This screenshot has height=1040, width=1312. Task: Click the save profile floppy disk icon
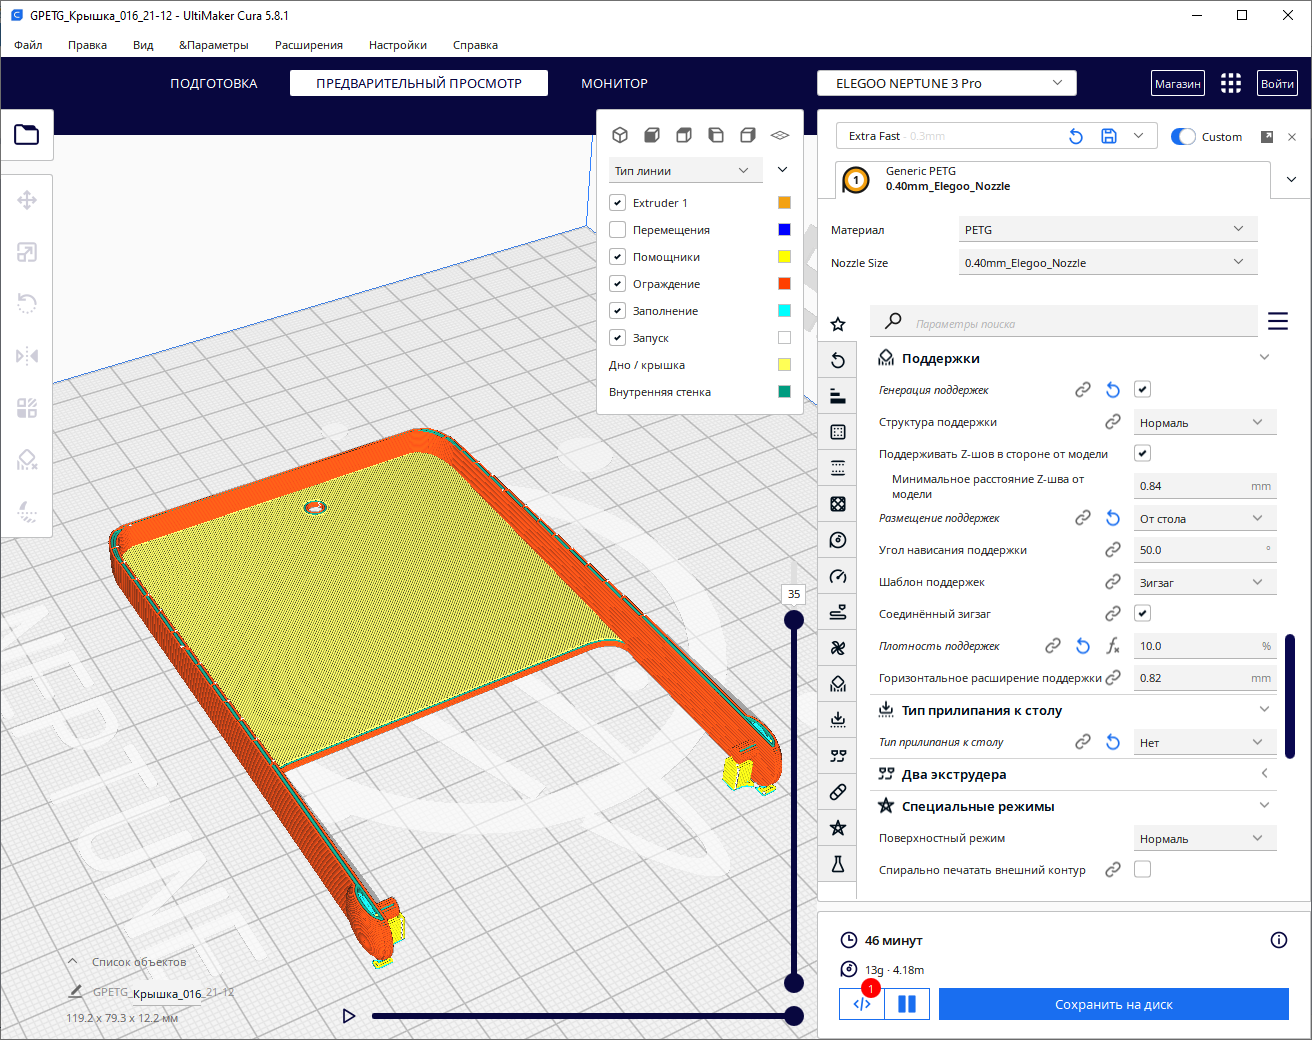click(1109, 136)
